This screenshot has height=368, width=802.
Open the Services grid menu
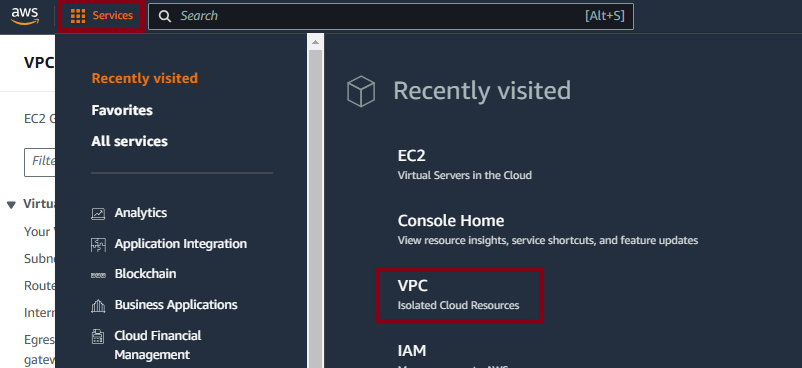[101, 16]
